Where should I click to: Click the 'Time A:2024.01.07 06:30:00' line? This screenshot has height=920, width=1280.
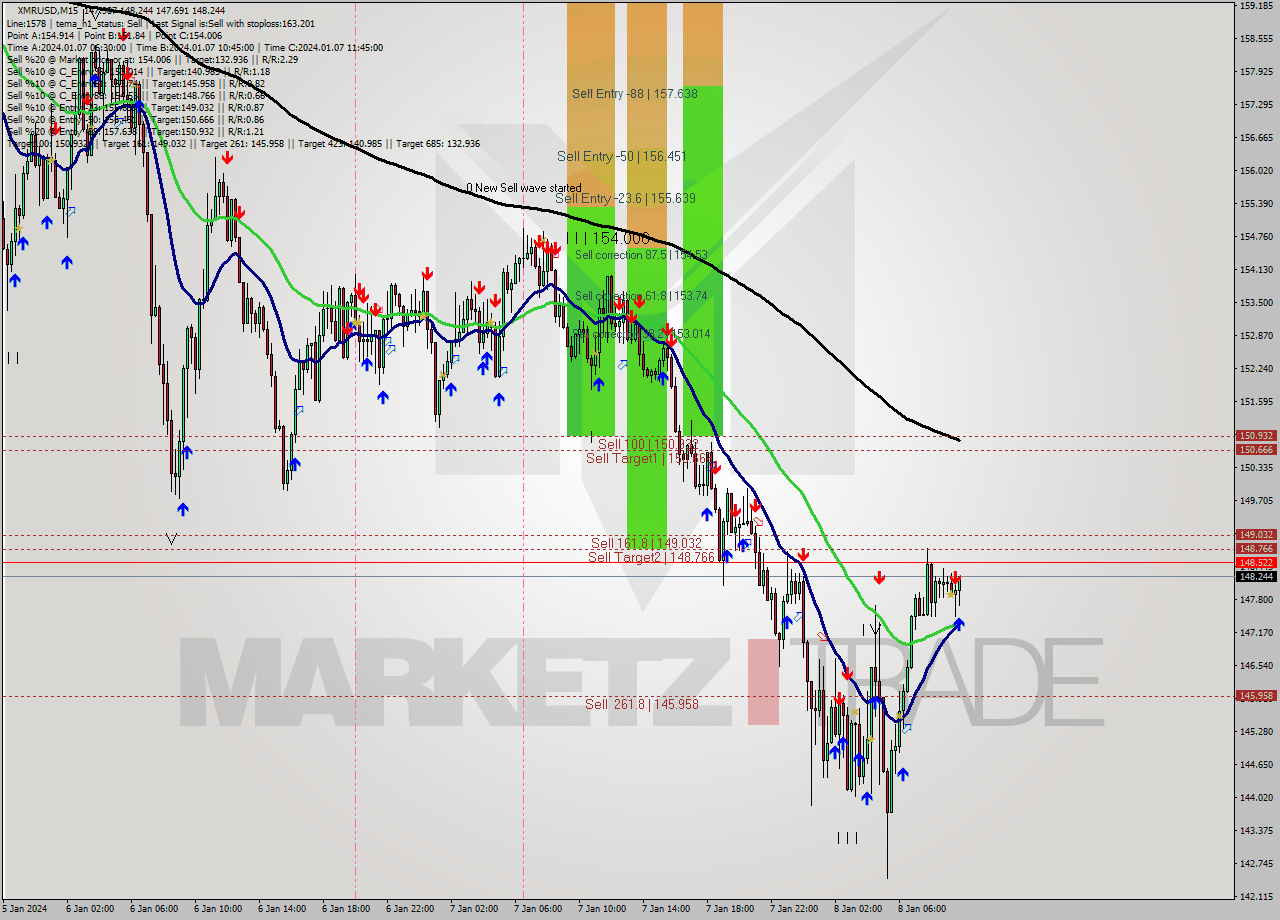(x=67, y=47)
